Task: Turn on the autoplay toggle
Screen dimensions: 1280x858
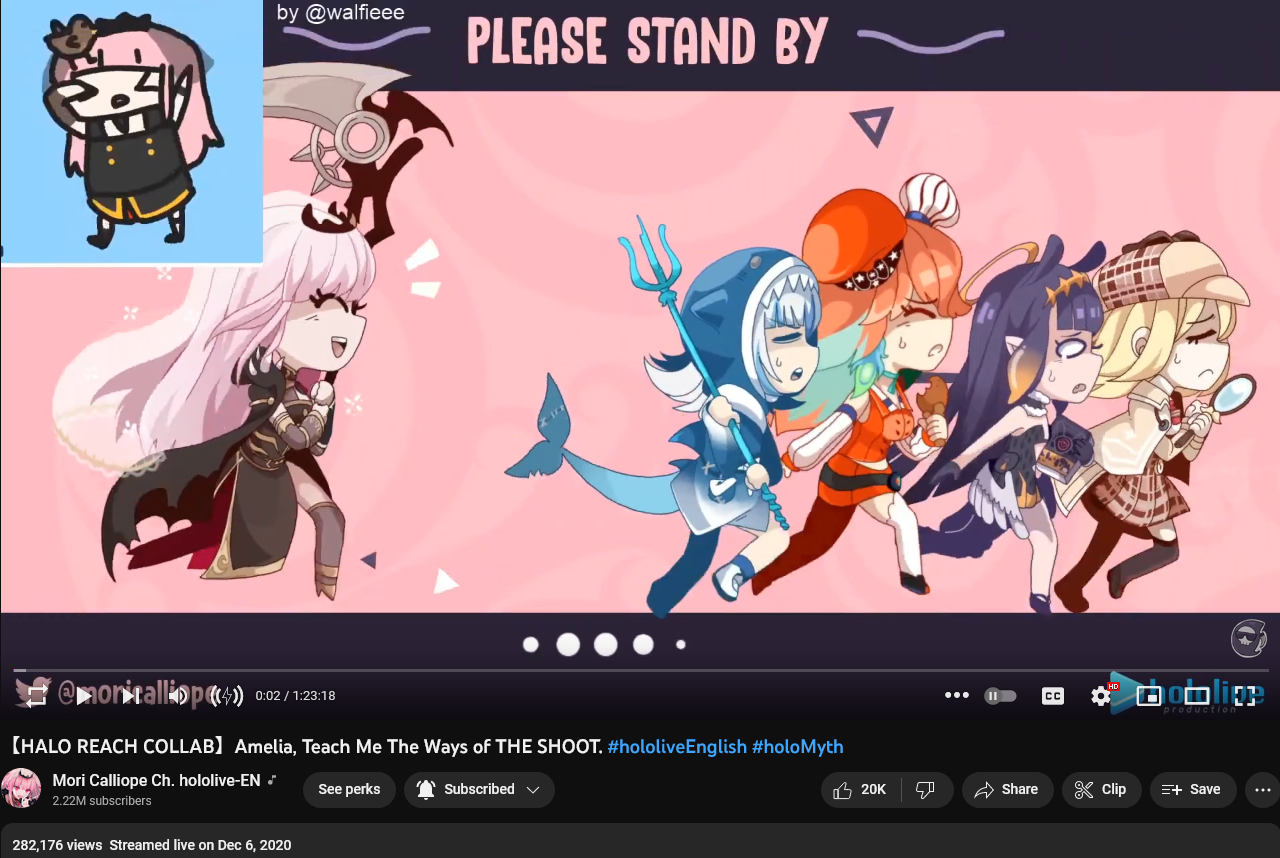Action: click(x=1001, y=696)
